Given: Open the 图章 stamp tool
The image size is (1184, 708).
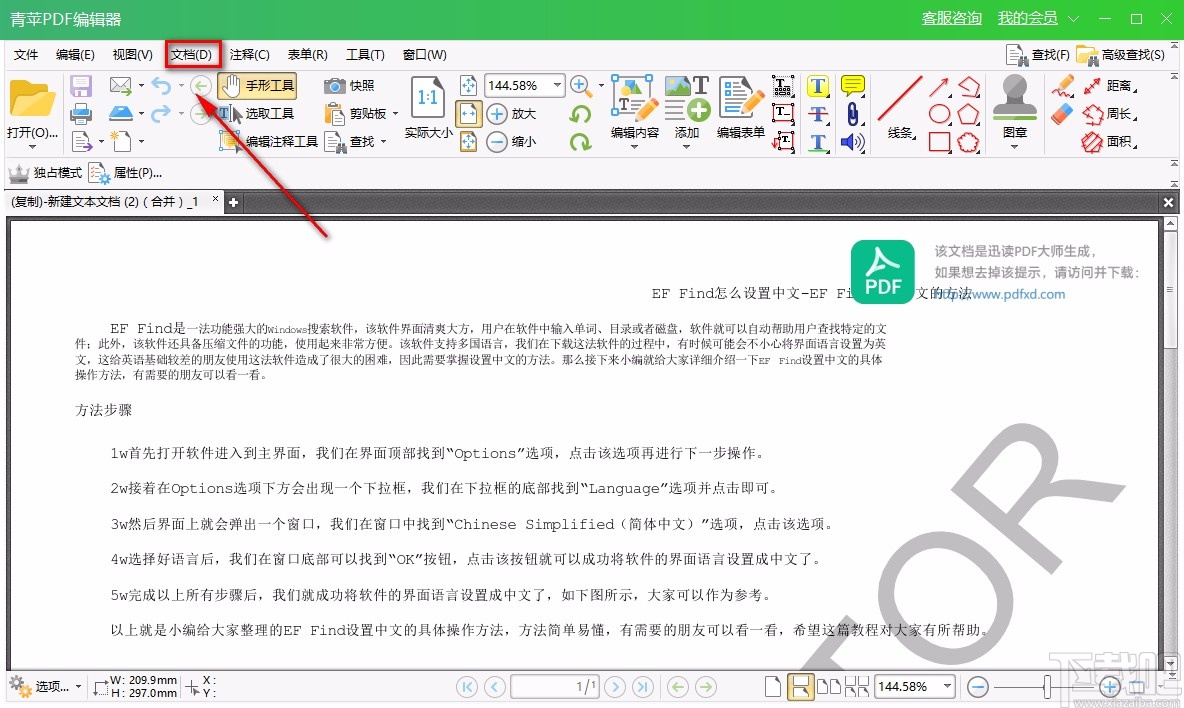Looking at the screenshot, I should (1015, 103).
